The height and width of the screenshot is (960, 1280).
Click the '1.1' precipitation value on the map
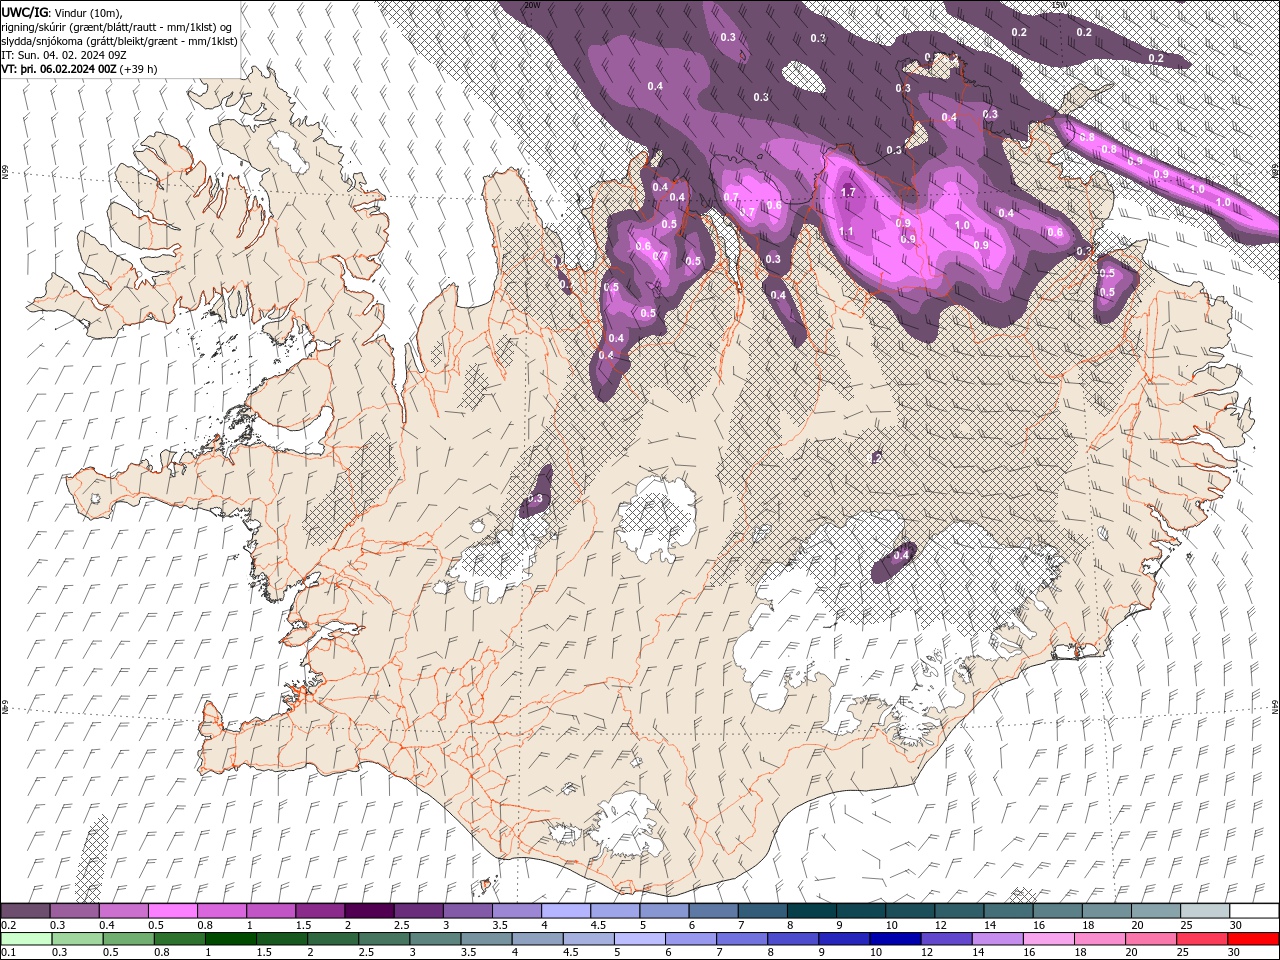[846, 232]
